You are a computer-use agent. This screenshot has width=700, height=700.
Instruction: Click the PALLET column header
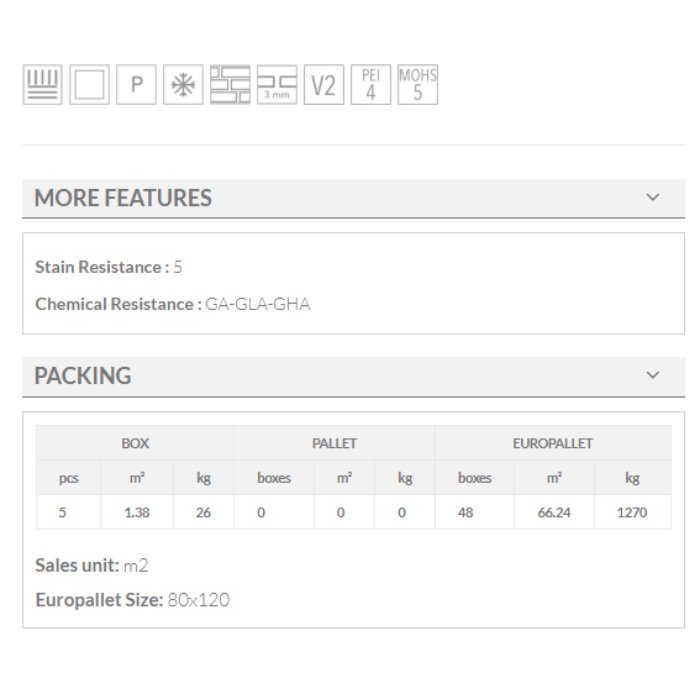[x=334, y=443]
